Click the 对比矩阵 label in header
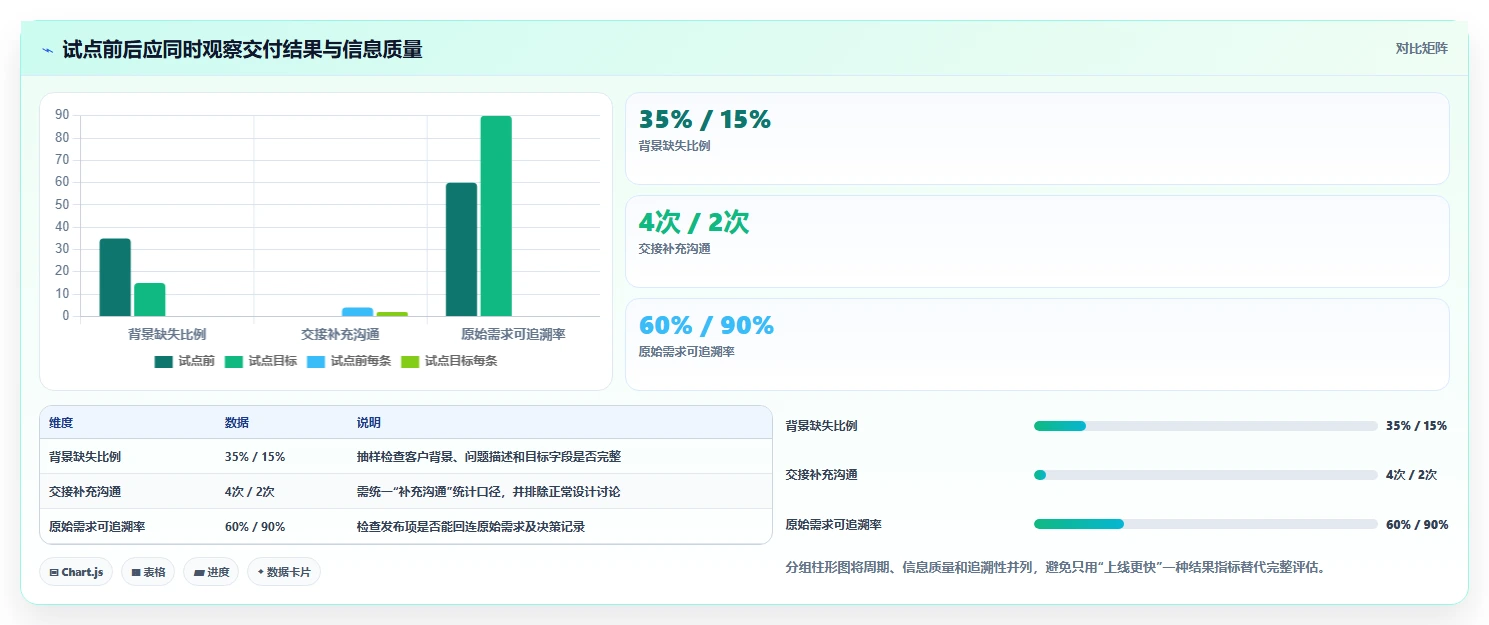This screenshot has height=625, width=1489. [1422, 48]
